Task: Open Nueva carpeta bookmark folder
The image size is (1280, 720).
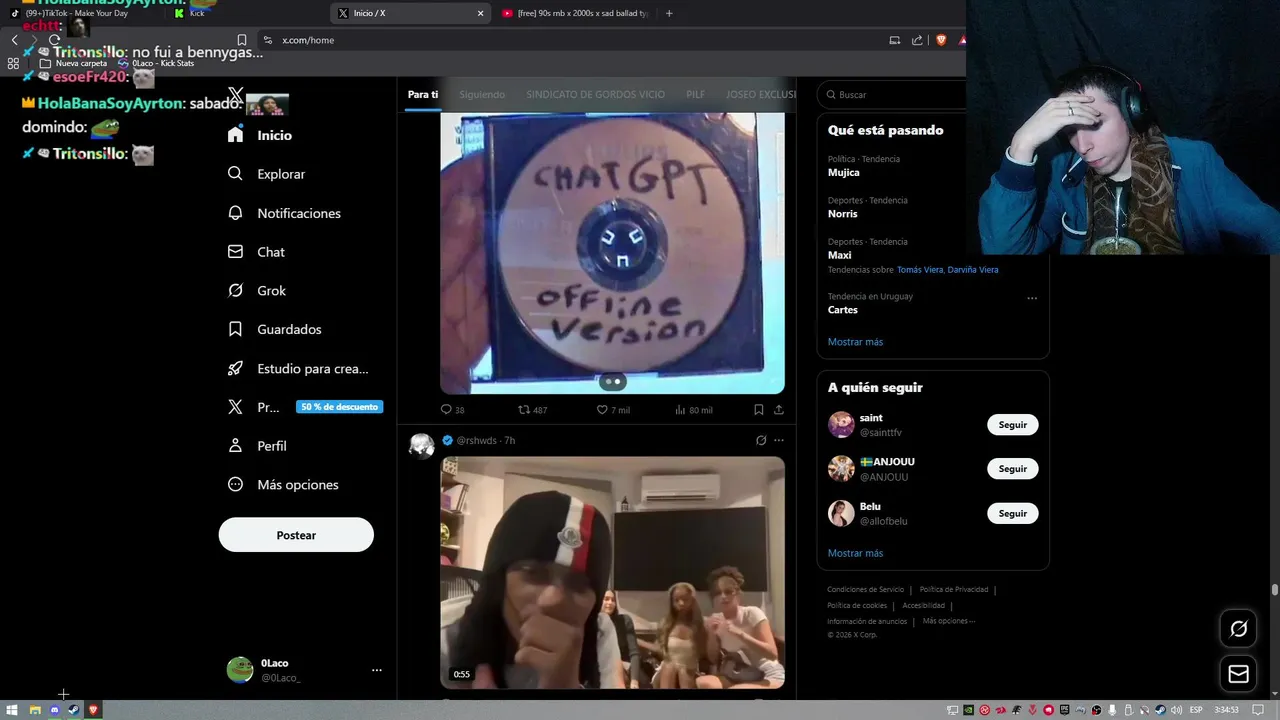Action: coord(73,63)
